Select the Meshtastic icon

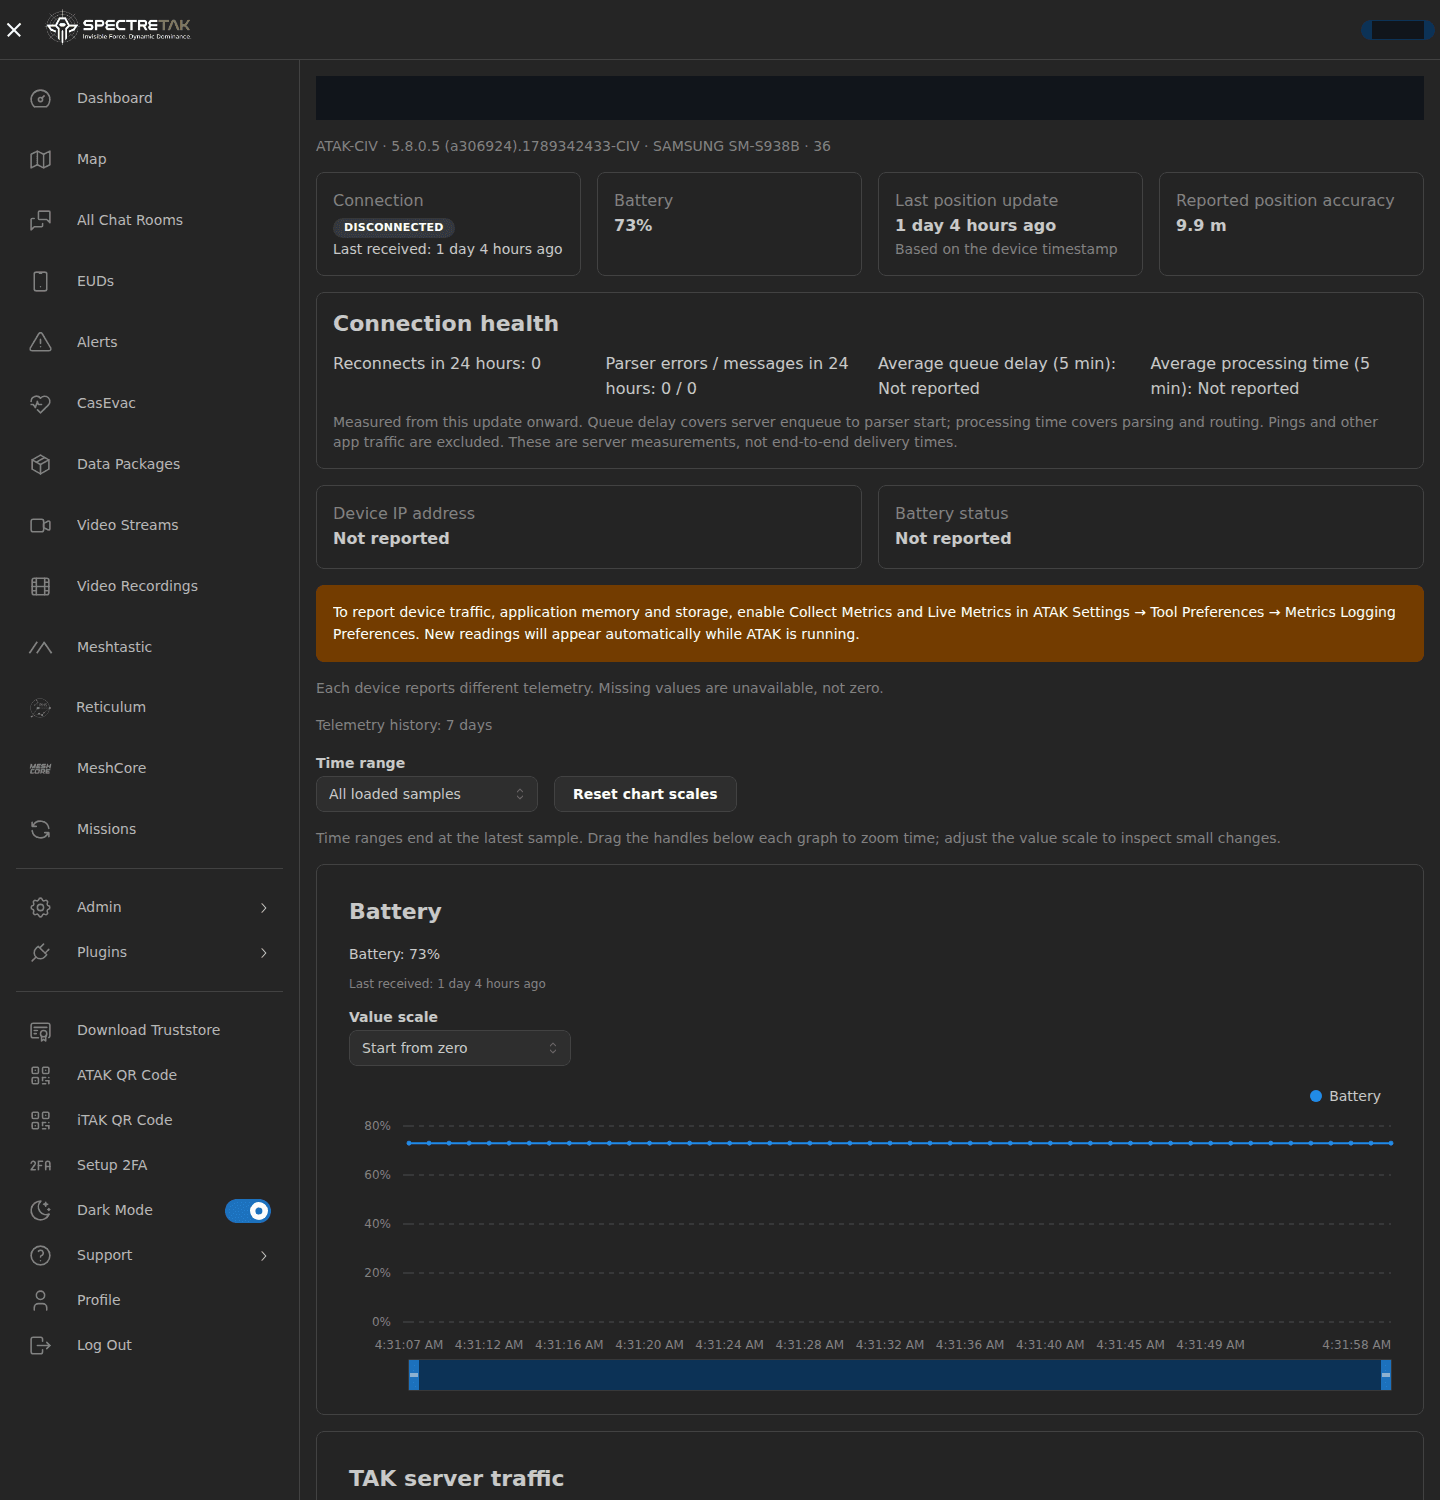[x=40, y=647]
